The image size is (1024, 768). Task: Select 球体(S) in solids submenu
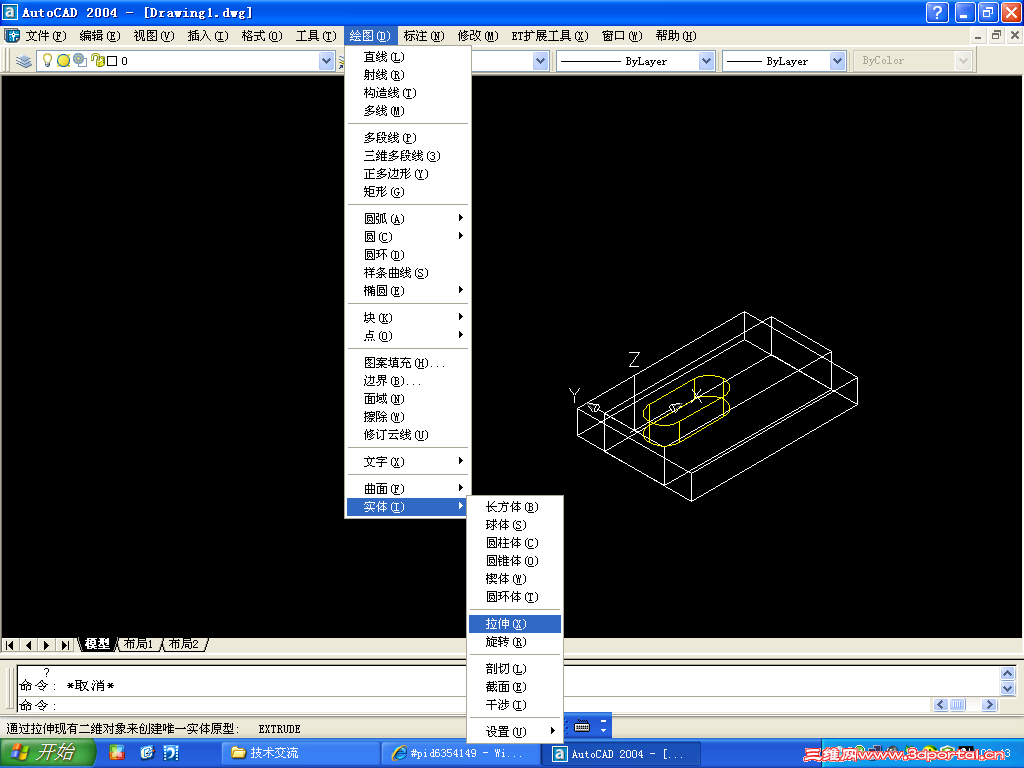515,525
